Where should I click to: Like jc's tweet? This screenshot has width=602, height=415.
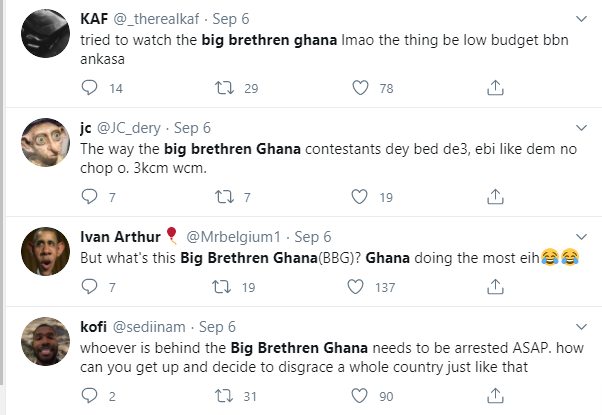tap(360, 197)
